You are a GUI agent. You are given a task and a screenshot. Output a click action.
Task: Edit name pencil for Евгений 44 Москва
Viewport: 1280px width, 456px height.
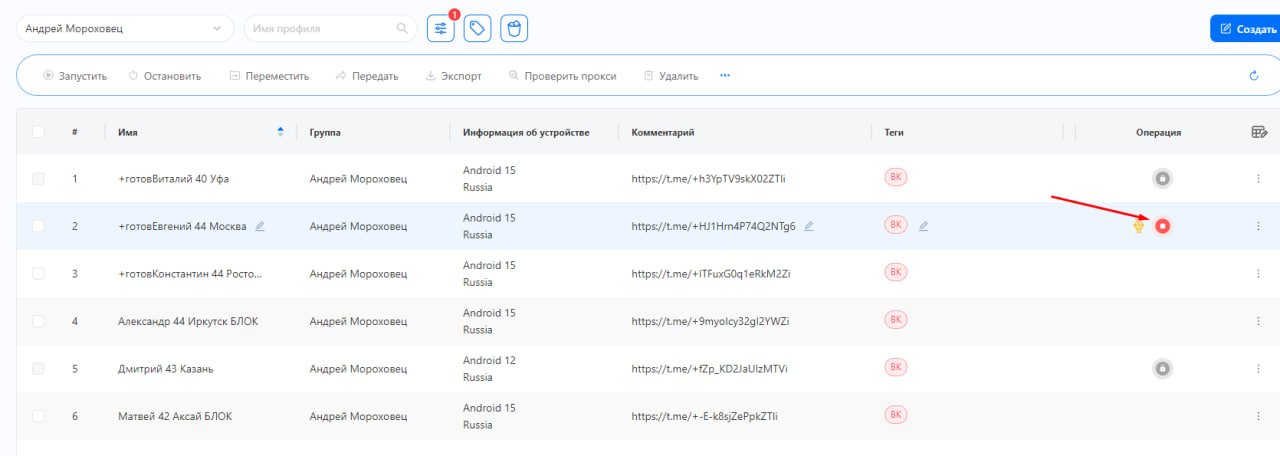pyautogui.click(x=260, y=226)
